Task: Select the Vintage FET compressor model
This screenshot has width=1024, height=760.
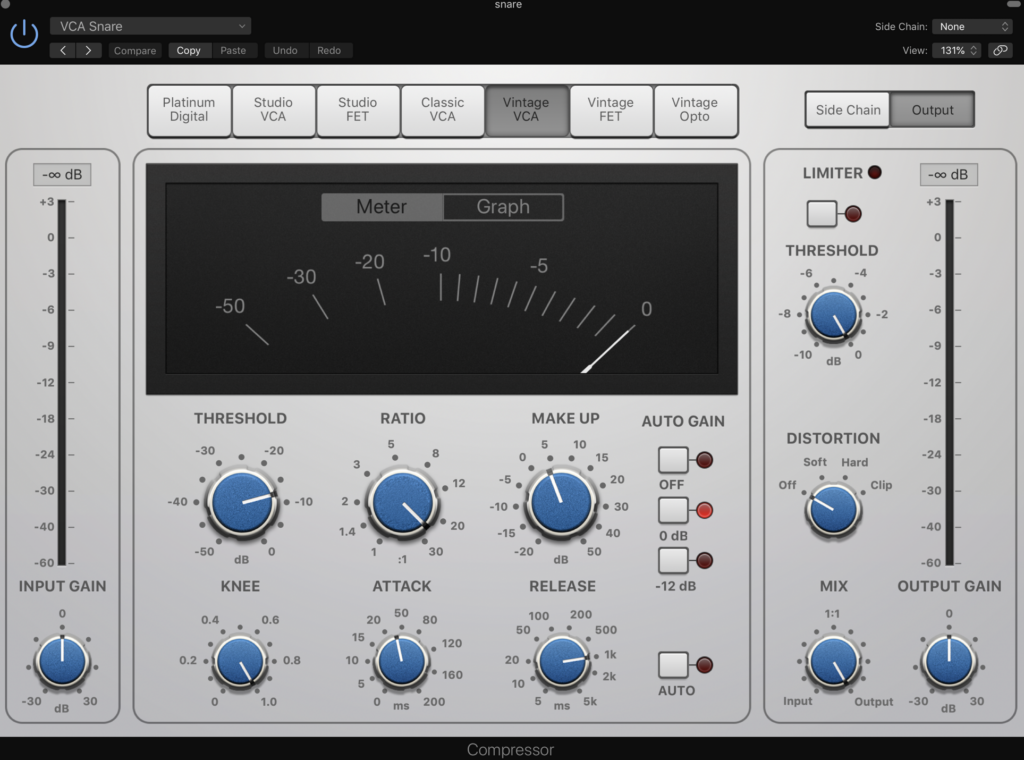Action: point(611,110)
